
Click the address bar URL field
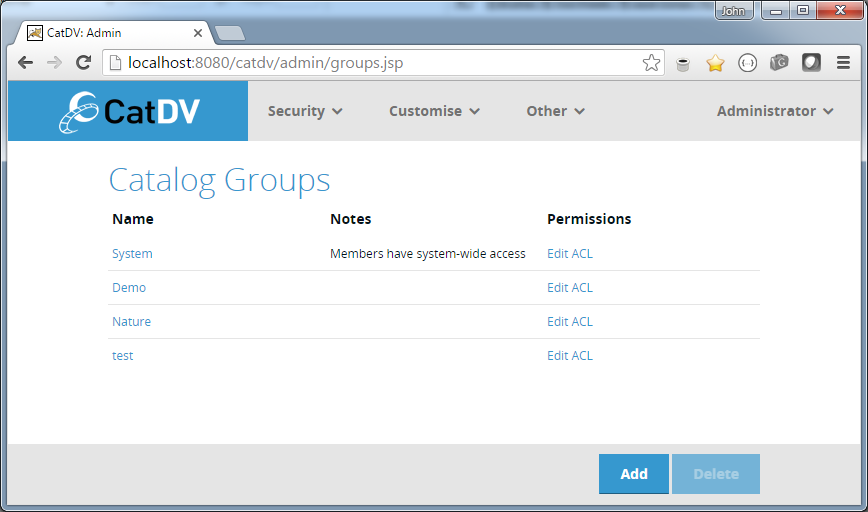(382, 63)
